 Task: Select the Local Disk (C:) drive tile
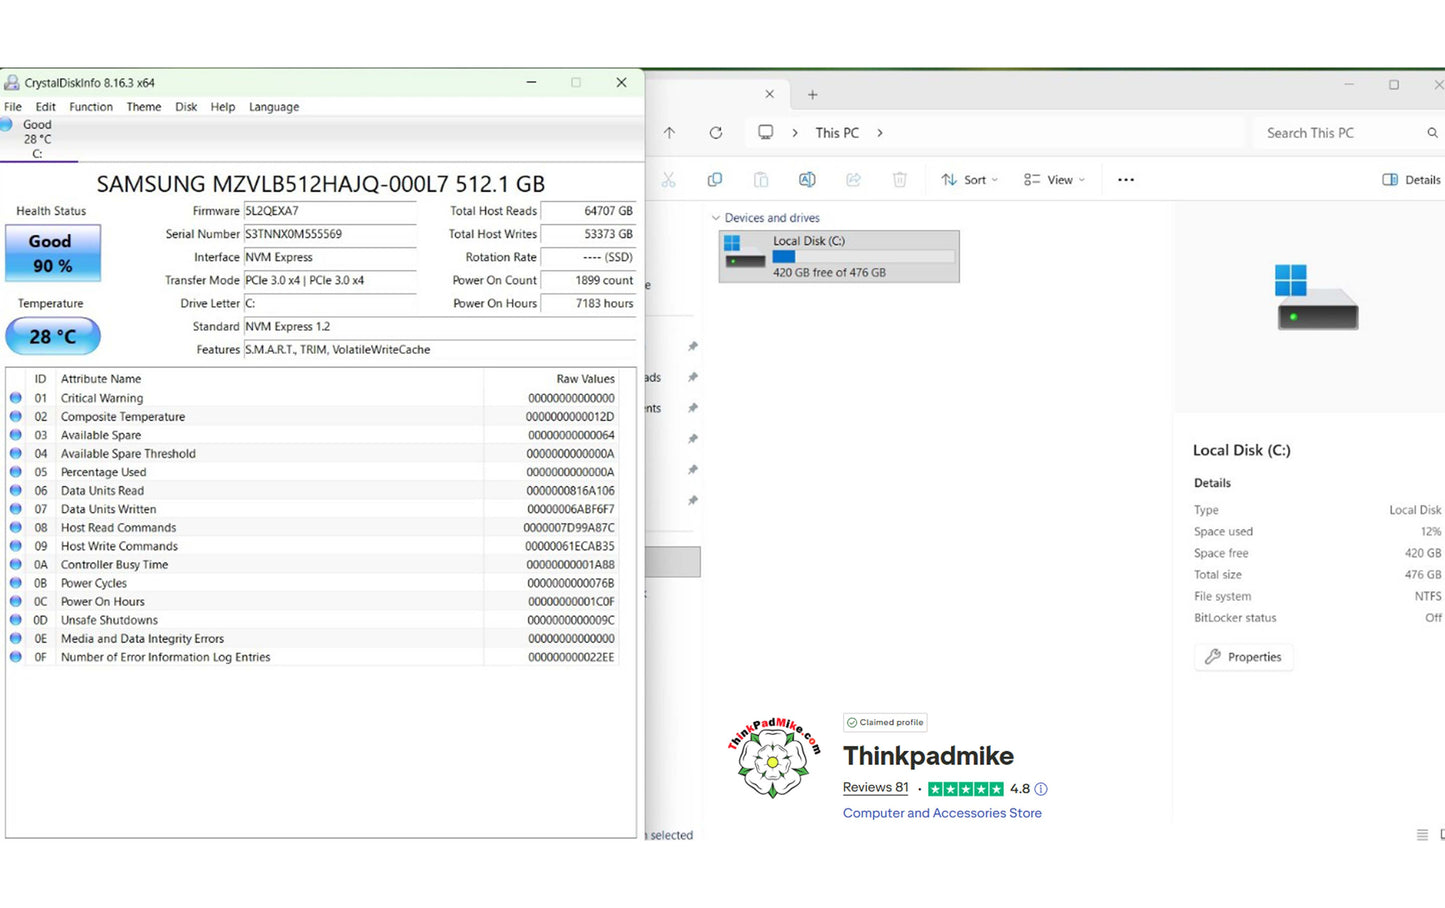coord(839,257)
